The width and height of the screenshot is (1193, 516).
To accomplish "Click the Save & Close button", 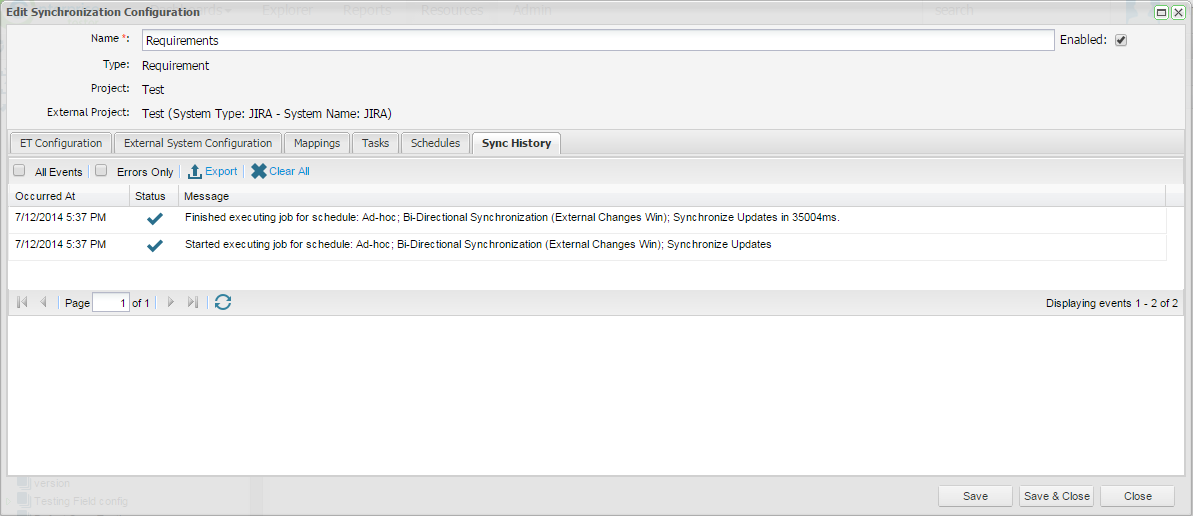I will [x=1056, y=496].
